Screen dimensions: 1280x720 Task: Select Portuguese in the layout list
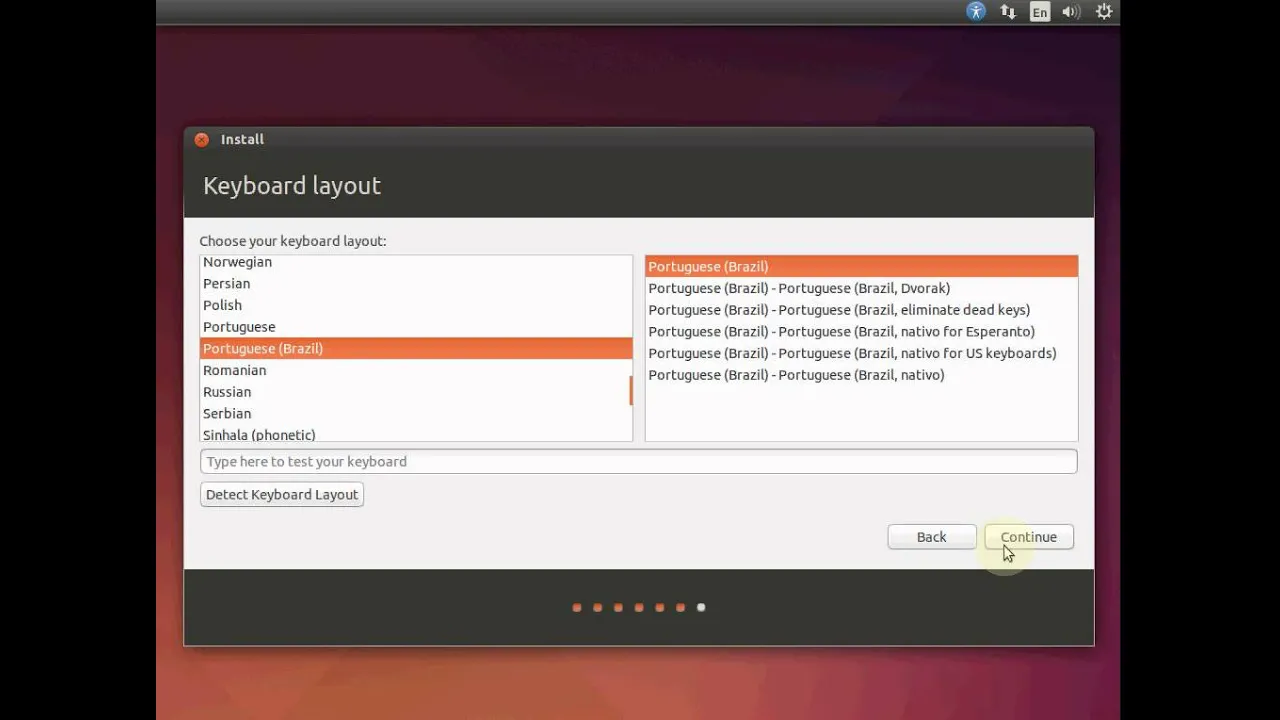point(416,327)
